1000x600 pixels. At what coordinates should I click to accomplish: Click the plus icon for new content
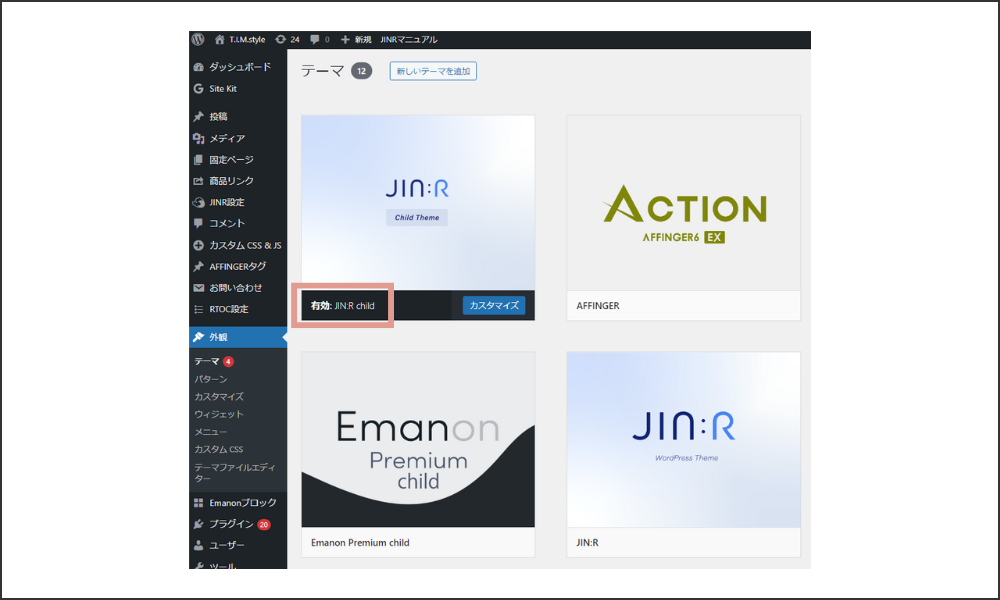(345, 40)
